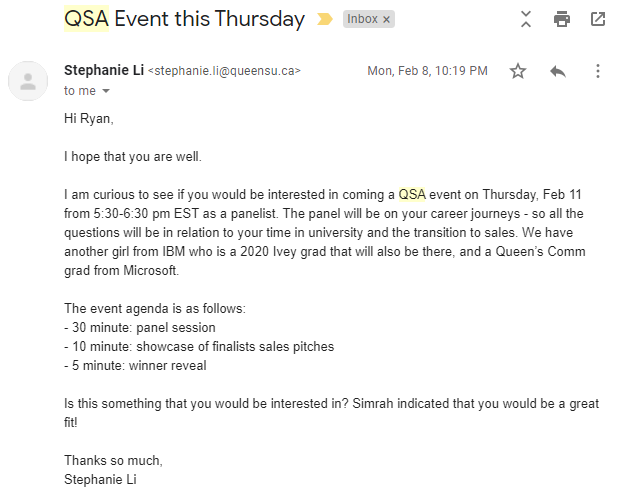Click the address stephanie.li@queensu.ca
This screenshot has height=504, width=620.
(x=224, y=71)
